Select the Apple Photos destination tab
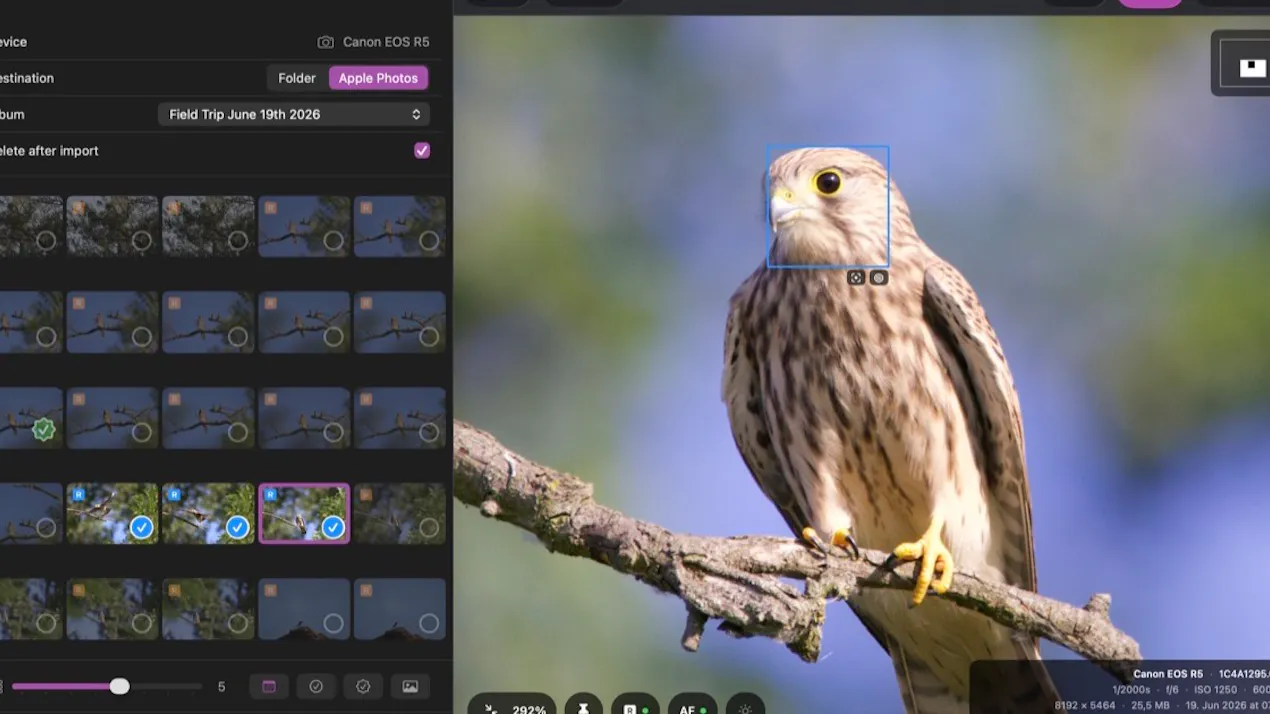Image resolution: width=1270 pixels, height=714 pixels. pyautogui.click(x=378, y=78)
